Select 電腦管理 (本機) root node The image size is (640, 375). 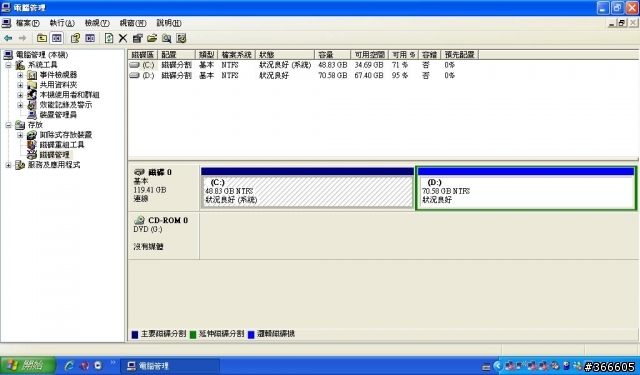tap(42, 55)
